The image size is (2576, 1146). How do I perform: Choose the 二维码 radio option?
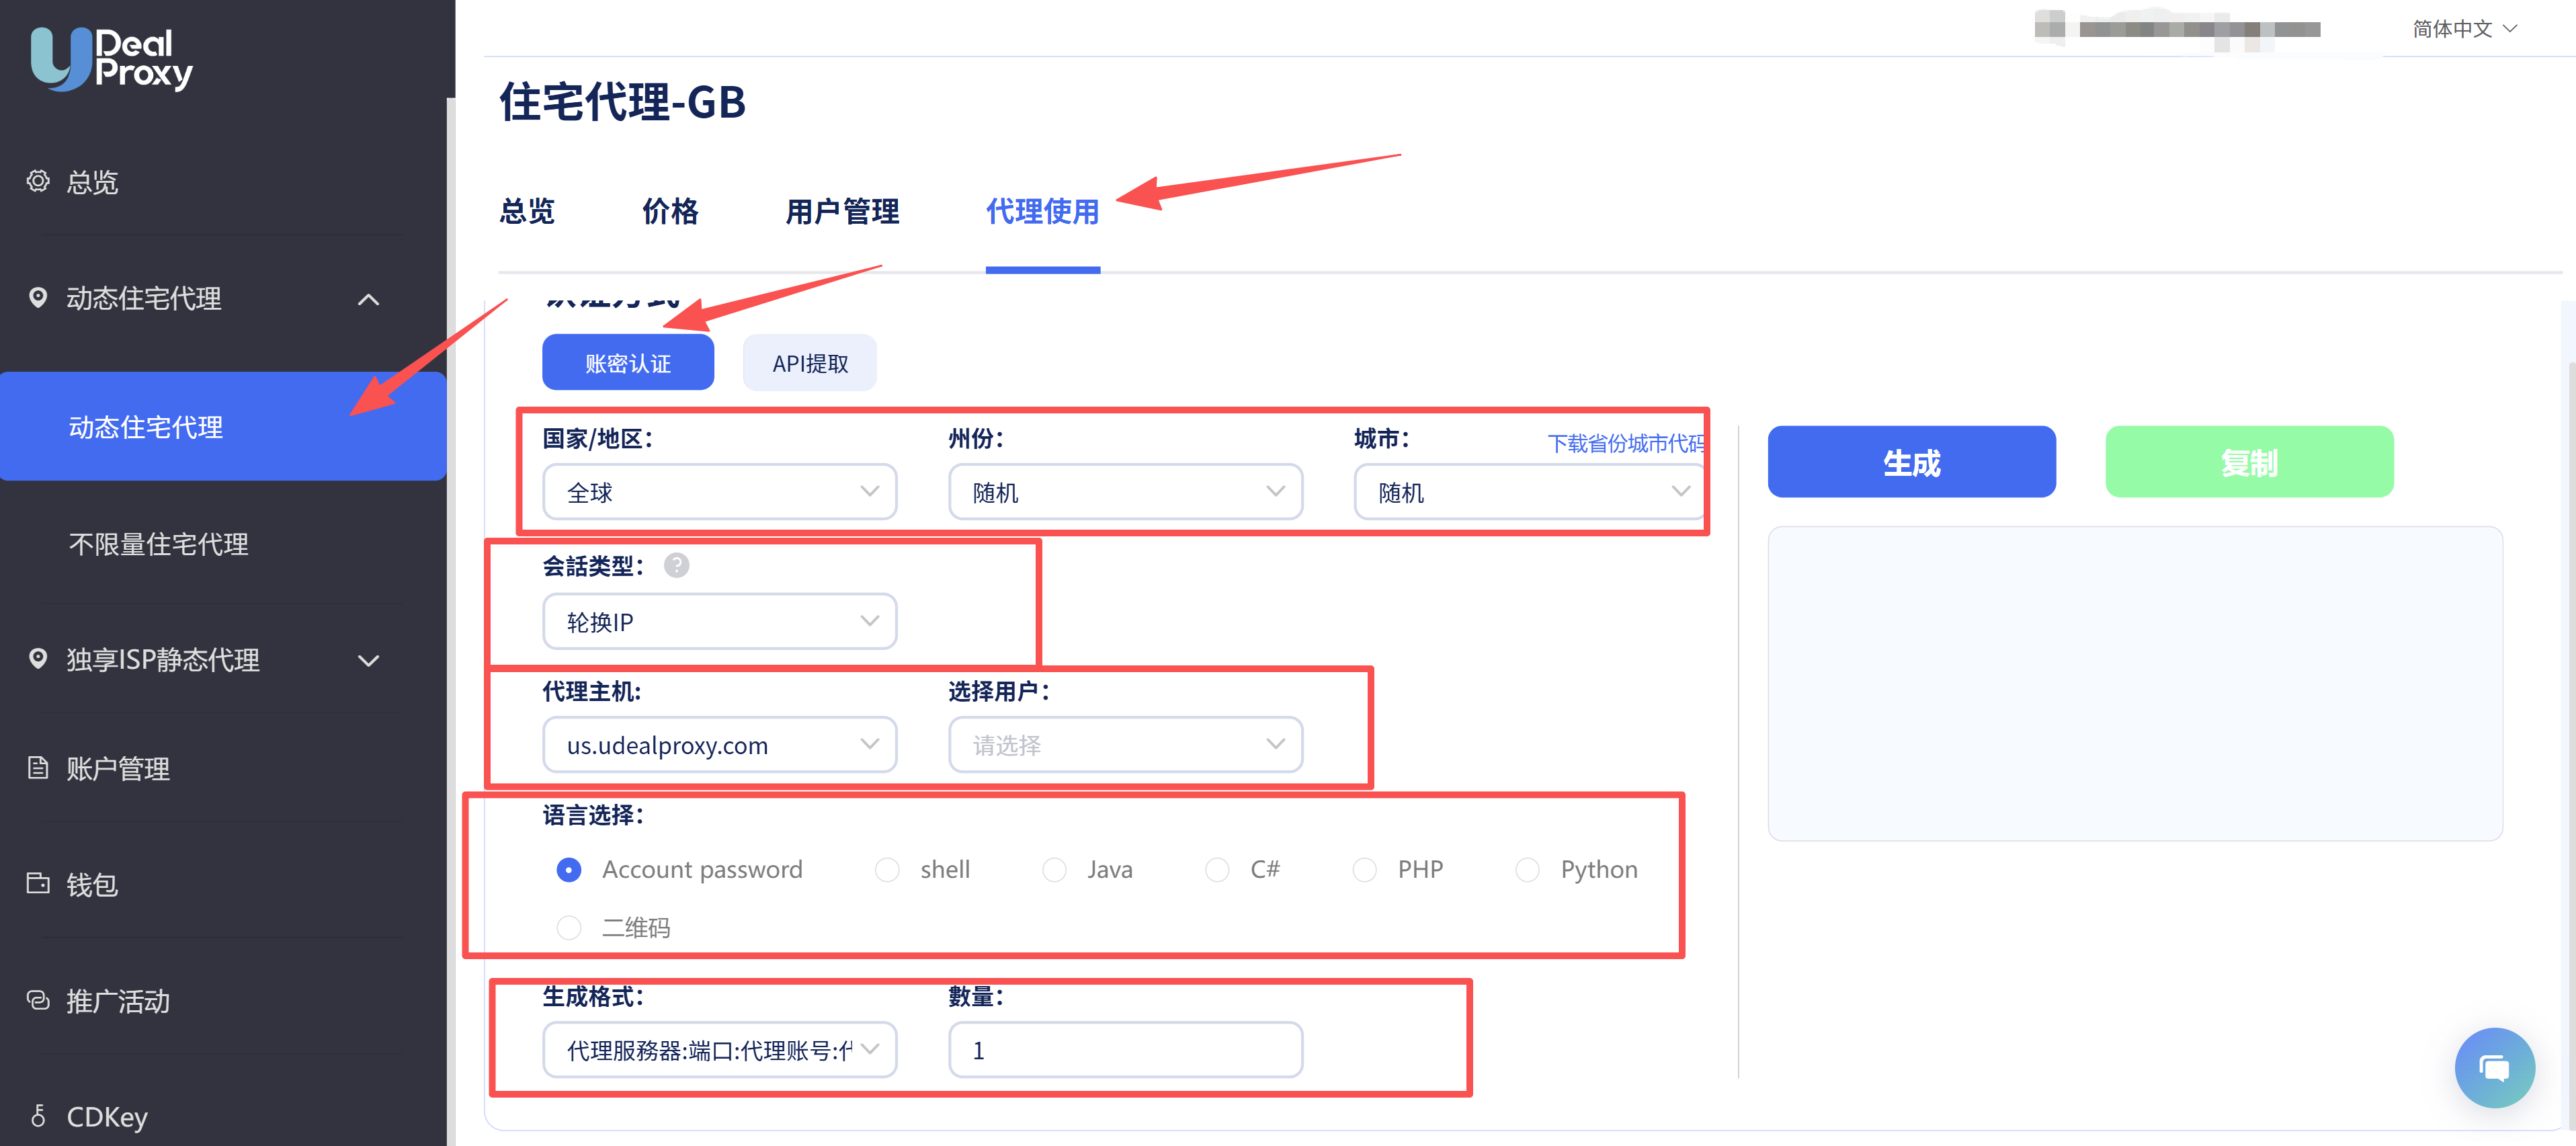(569, 928)
